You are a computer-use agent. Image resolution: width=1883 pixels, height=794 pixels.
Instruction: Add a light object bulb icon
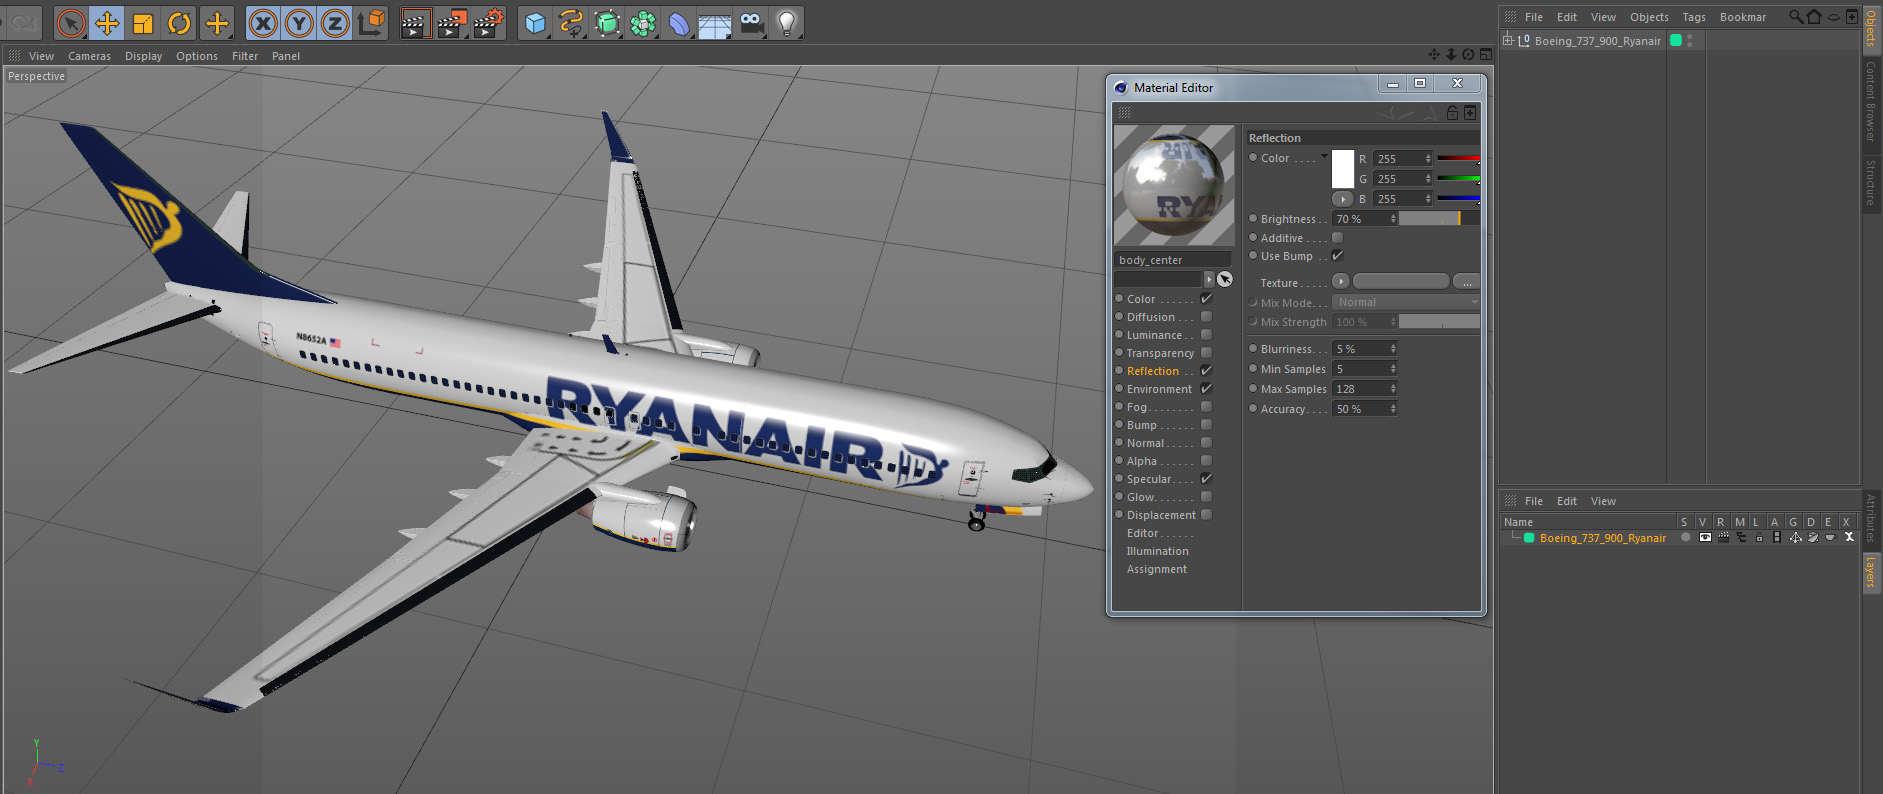coord(787,23)
